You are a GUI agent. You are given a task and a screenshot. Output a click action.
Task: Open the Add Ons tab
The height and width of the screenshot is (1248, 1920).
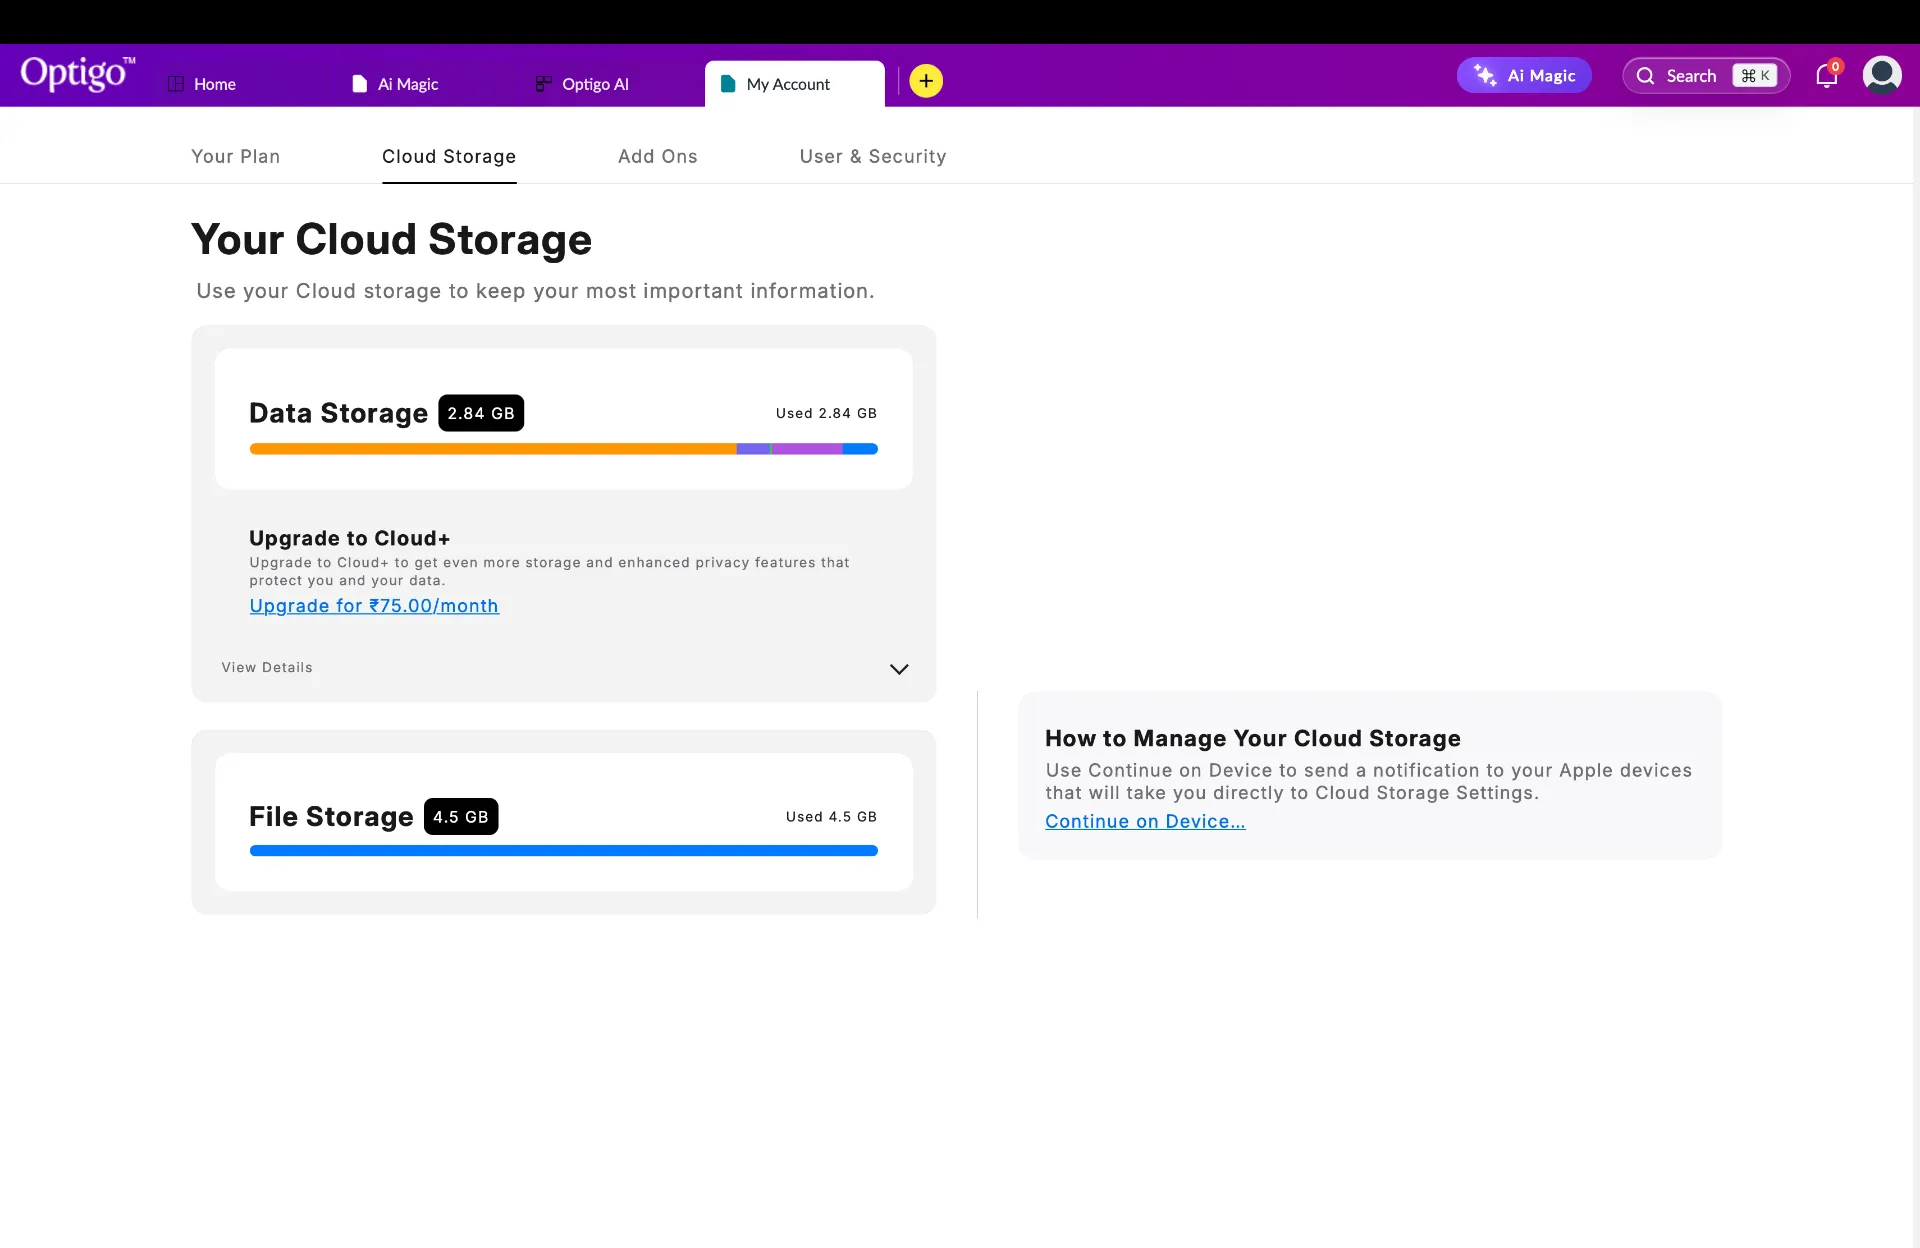[657, 156]
